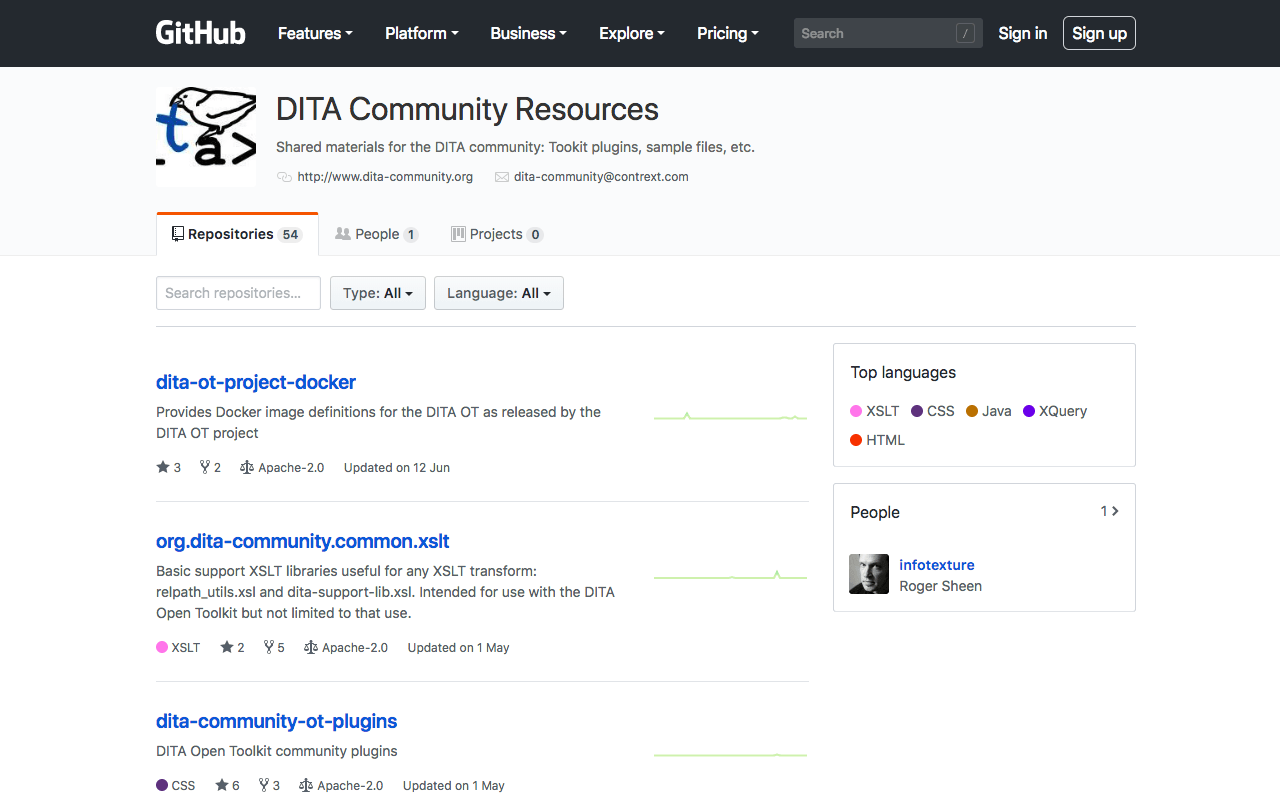Click the activity graph for dita-community-ot-plugins

click(730, 754)
